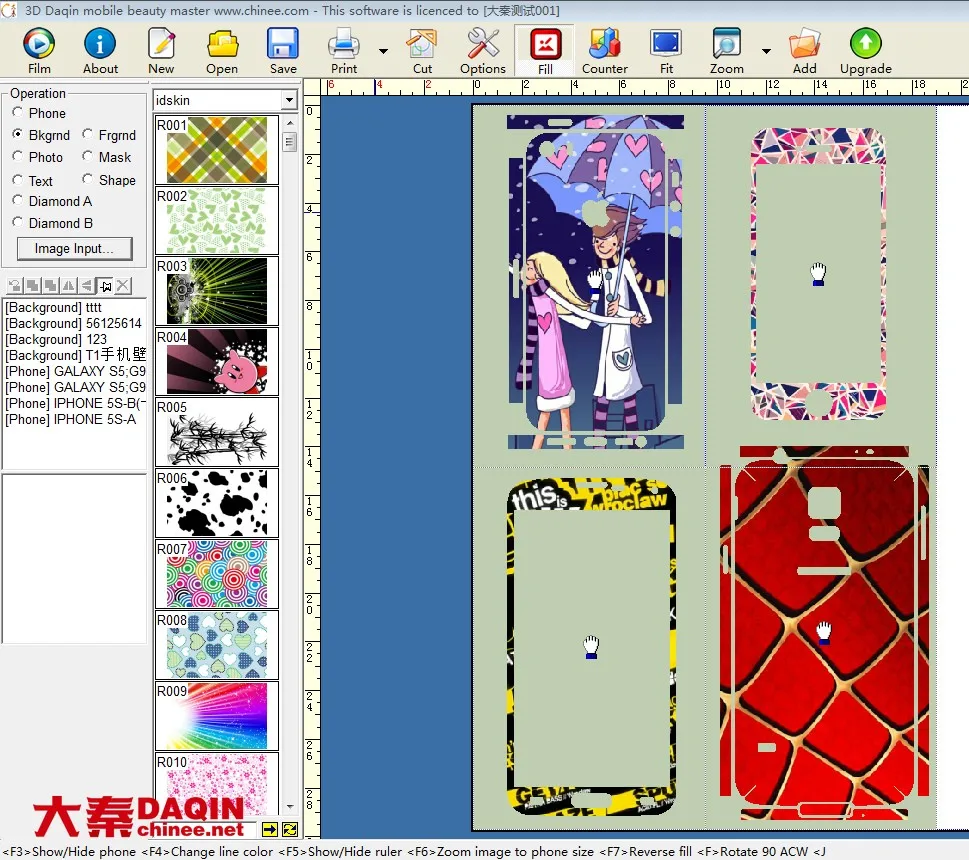969x860 pixels.
Task: Click the Add toolbar icon
Action: (x=804, y=50)
